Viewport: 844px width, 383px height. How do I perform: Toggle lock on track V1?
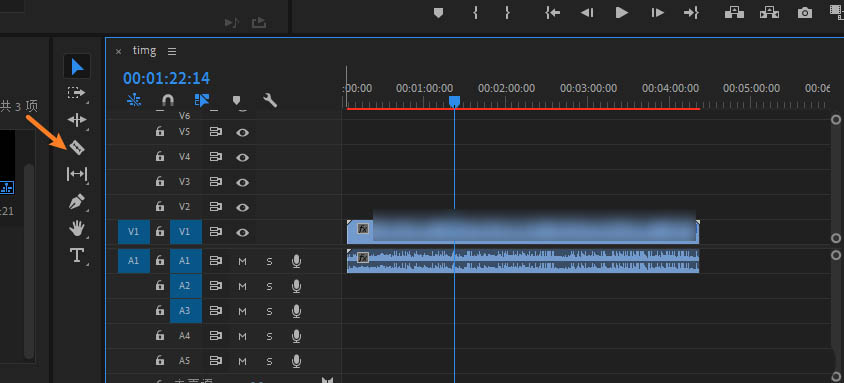(159, 232)
